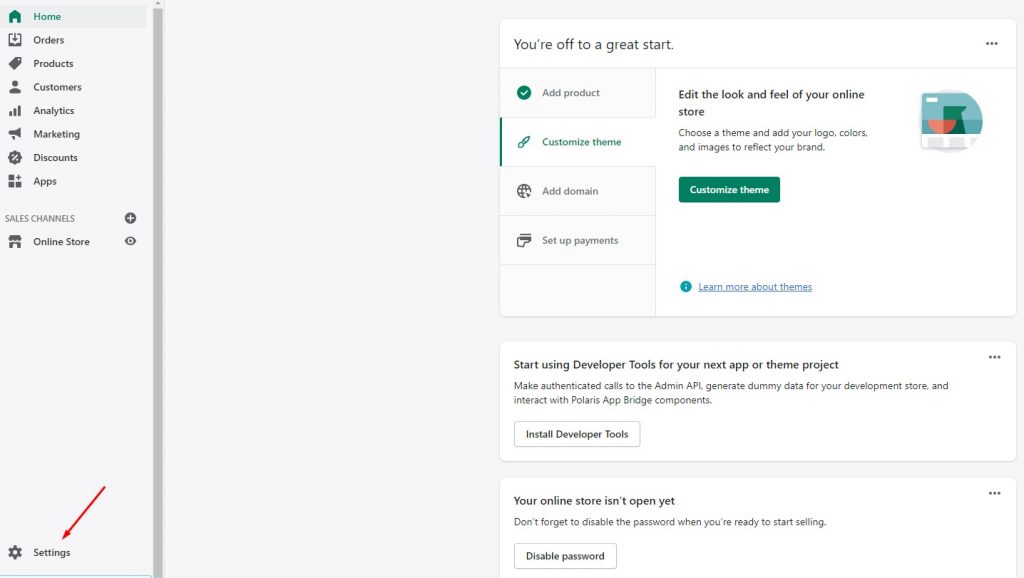
Task: Click 'Edit the look and feel' heading
Action: coord(771,103)
